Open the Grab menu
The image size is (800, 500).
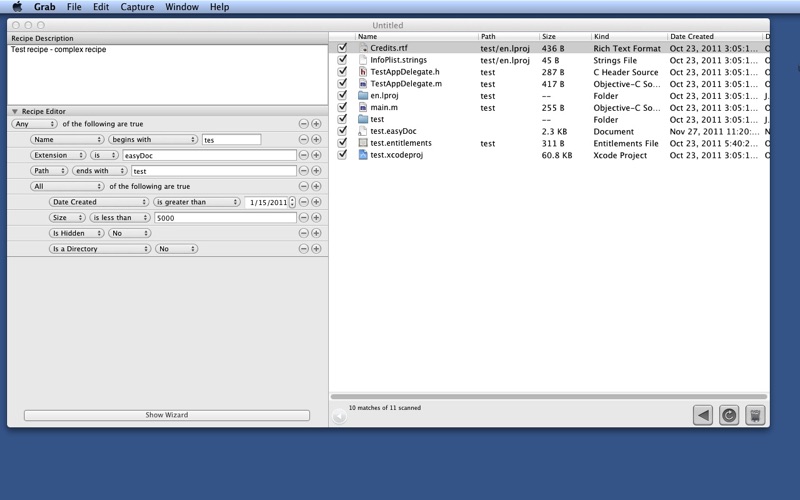[x=45, y=7]
